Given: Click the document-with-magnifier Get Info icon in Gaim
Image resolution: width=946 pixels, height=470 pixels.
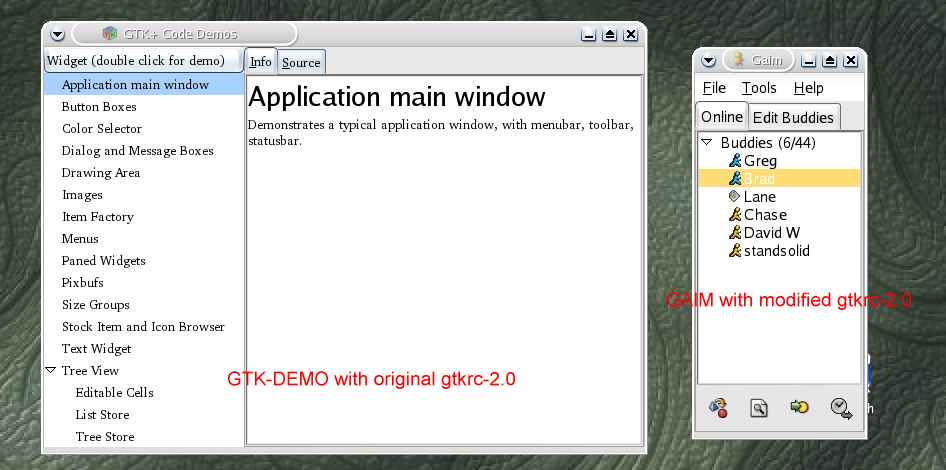Looking at the screenshot, I should pos(759,408).
